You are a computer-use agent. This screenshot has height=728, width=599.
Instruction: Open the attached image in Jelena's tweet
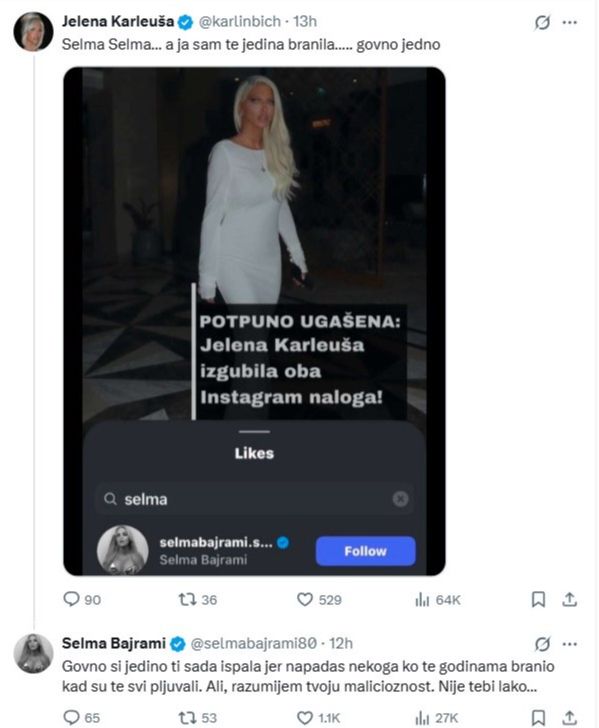pyautogui.click(x=254, y=321)
